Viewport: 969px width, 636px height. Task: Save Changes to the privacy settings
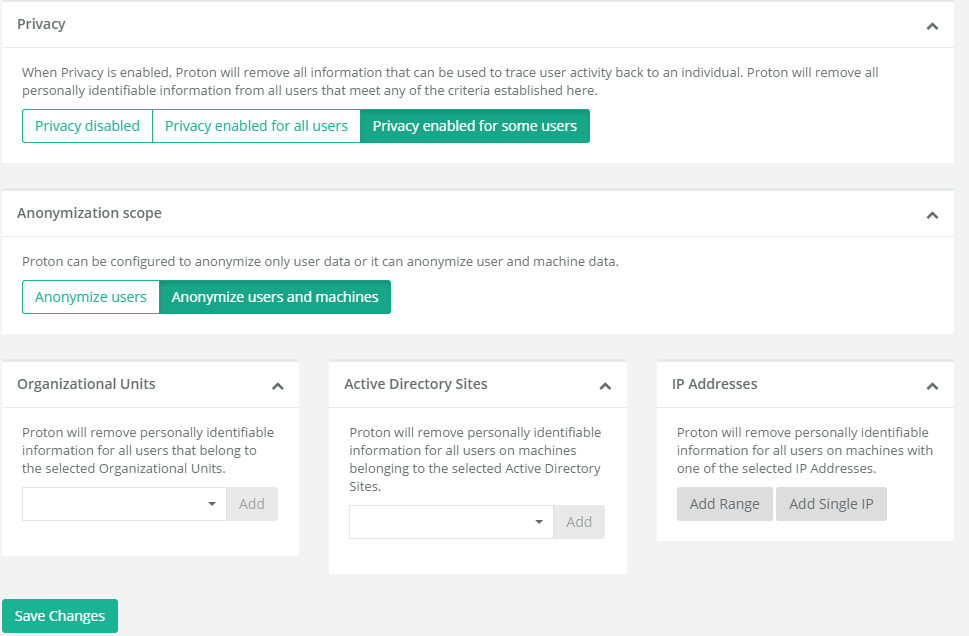pyautogui.click(x=60, y=616)
